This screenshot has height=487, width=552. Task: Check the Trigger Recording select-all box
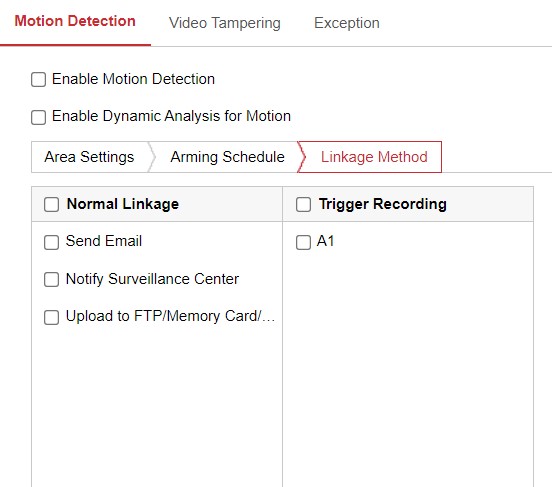303,204
